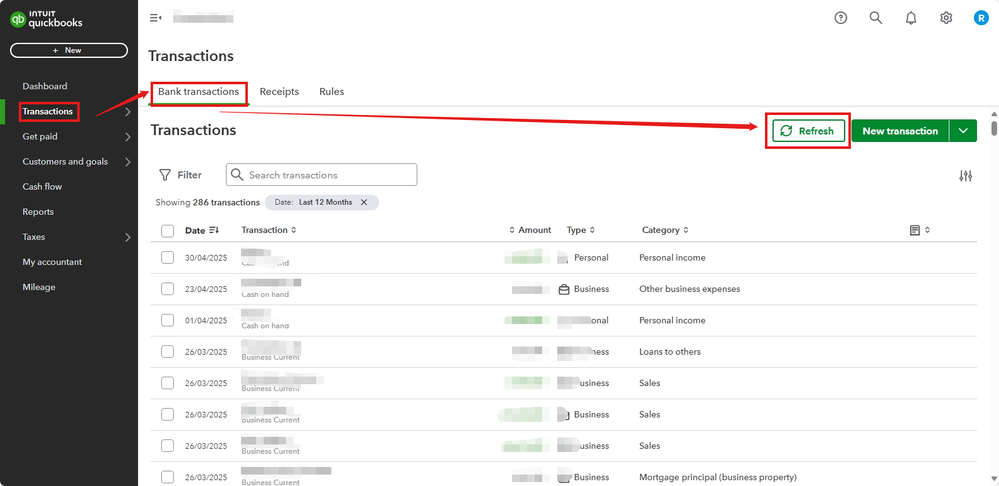Image resolution: width=999 pixels, height=486 pixels.
Task: Click the briefcase icon on 23/04/2025 row
Action: tap(563, 289)
